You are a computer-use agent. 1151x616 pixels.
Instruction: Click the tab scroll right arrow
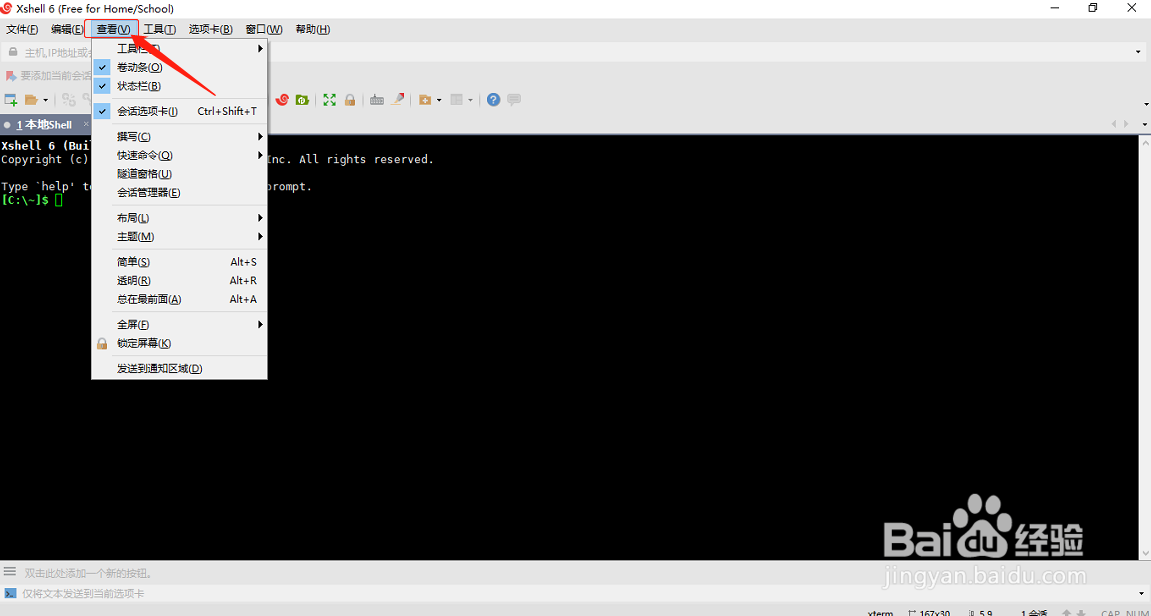tap(1127, 125)
